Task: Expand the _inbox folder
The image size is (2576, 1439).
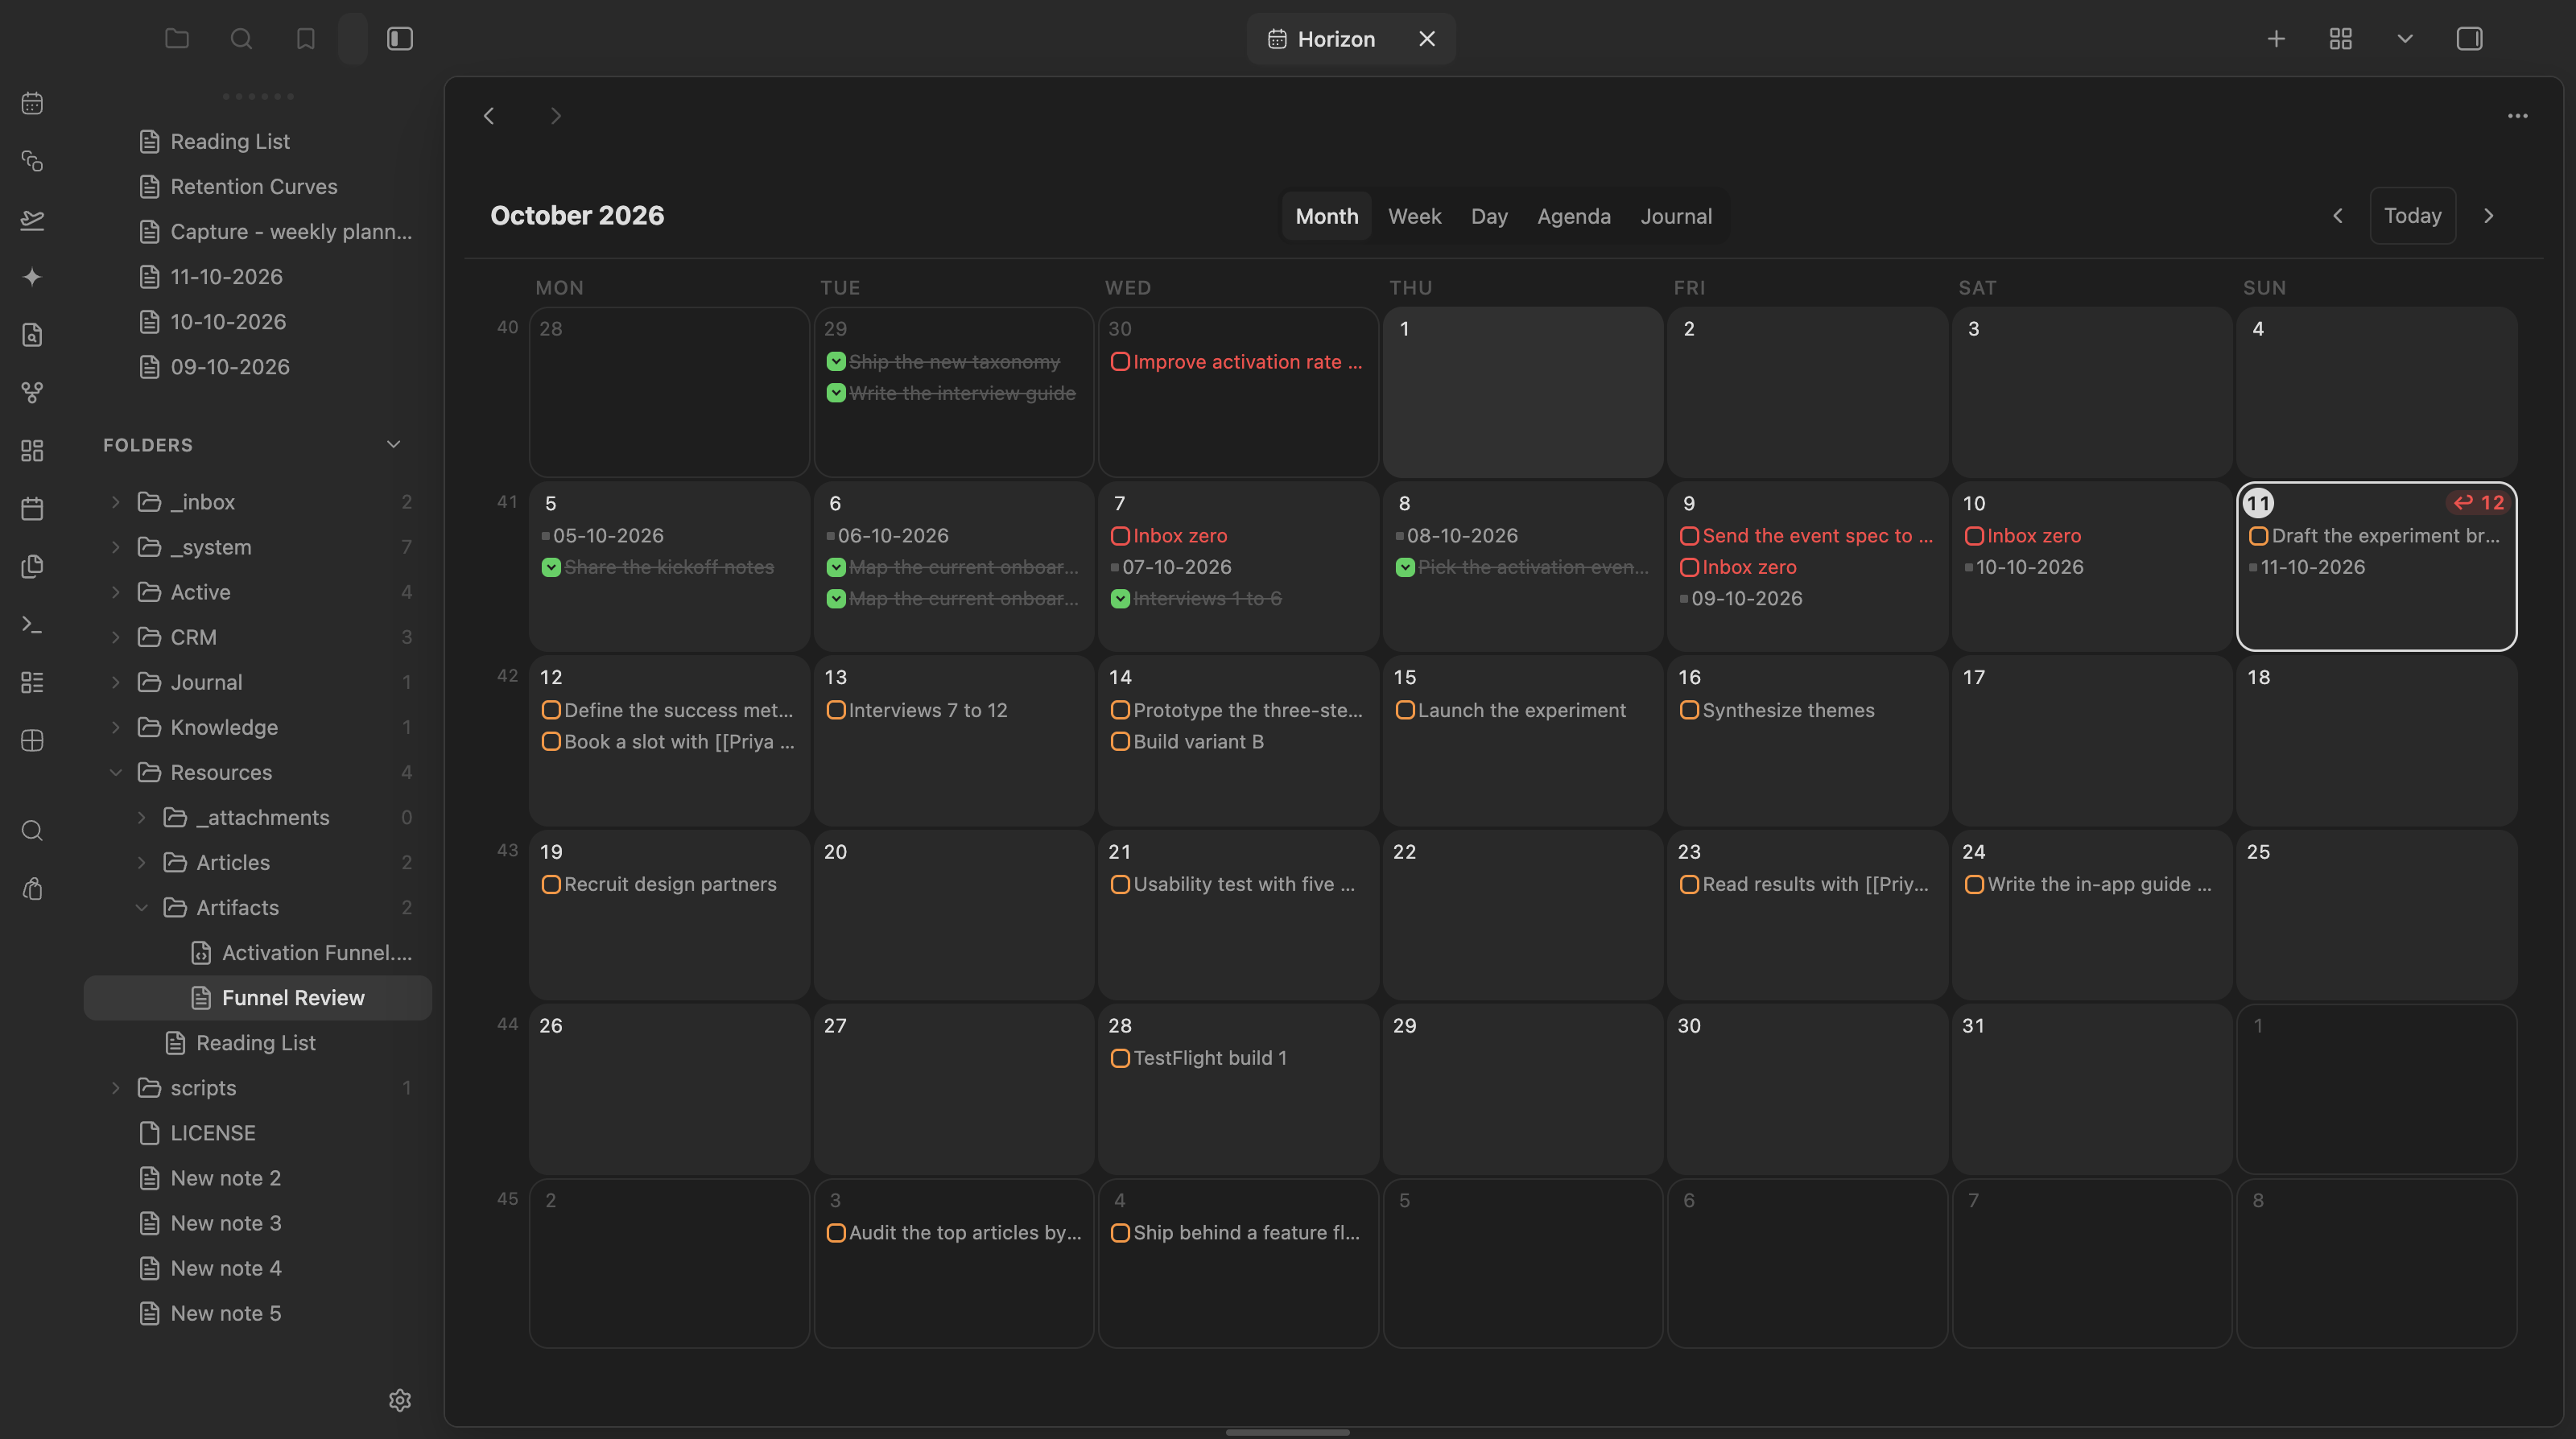Action: [115, 502]
